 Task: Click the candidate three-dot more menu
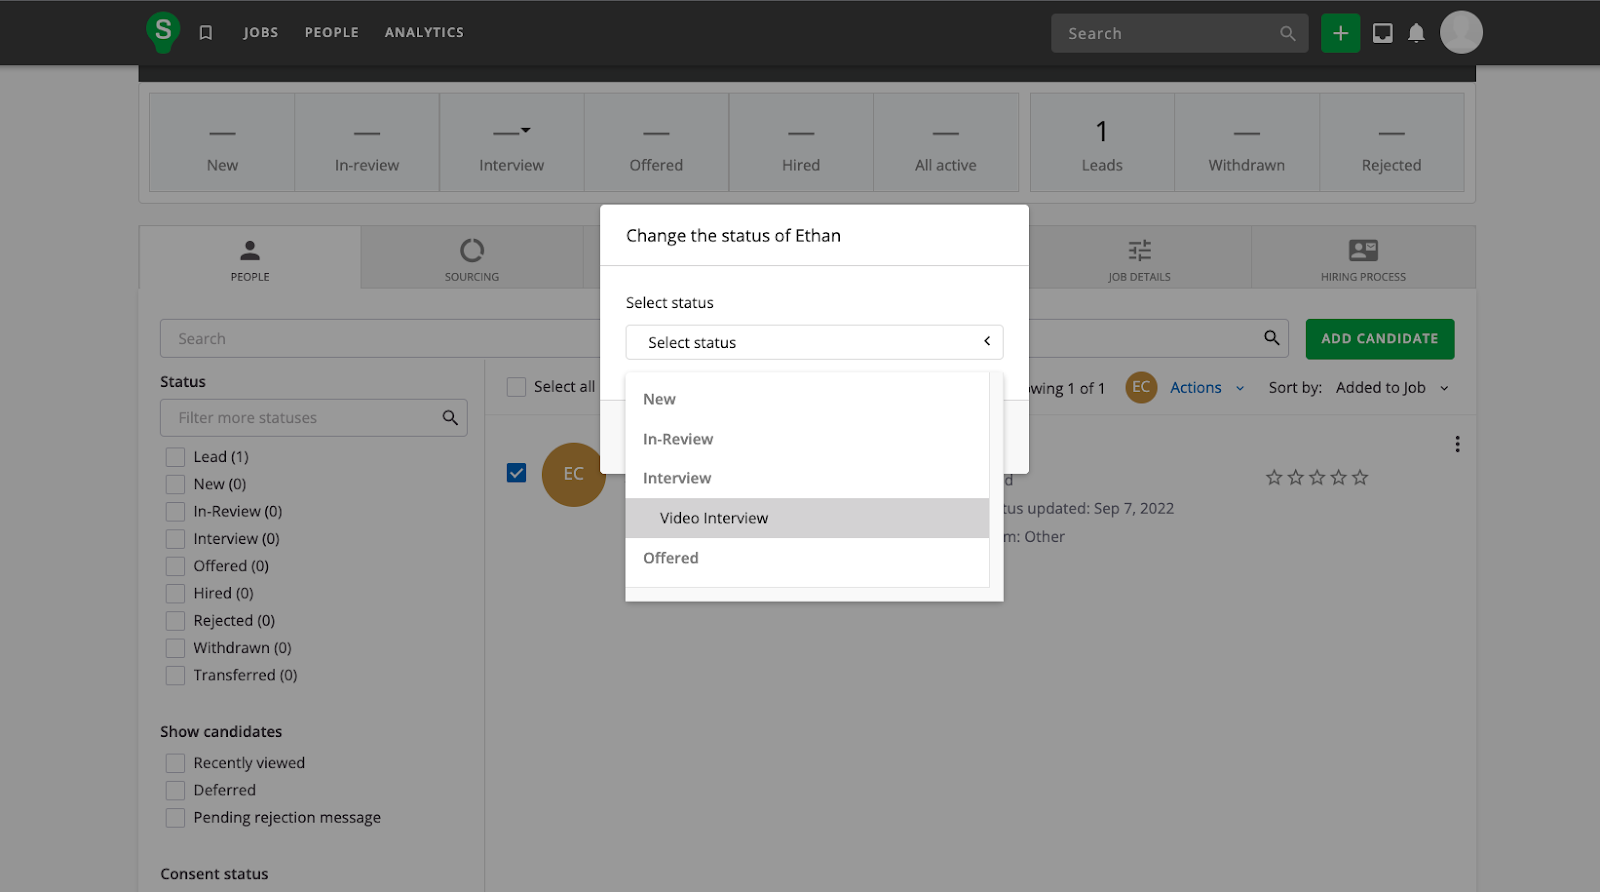(x=1457, y=444)
